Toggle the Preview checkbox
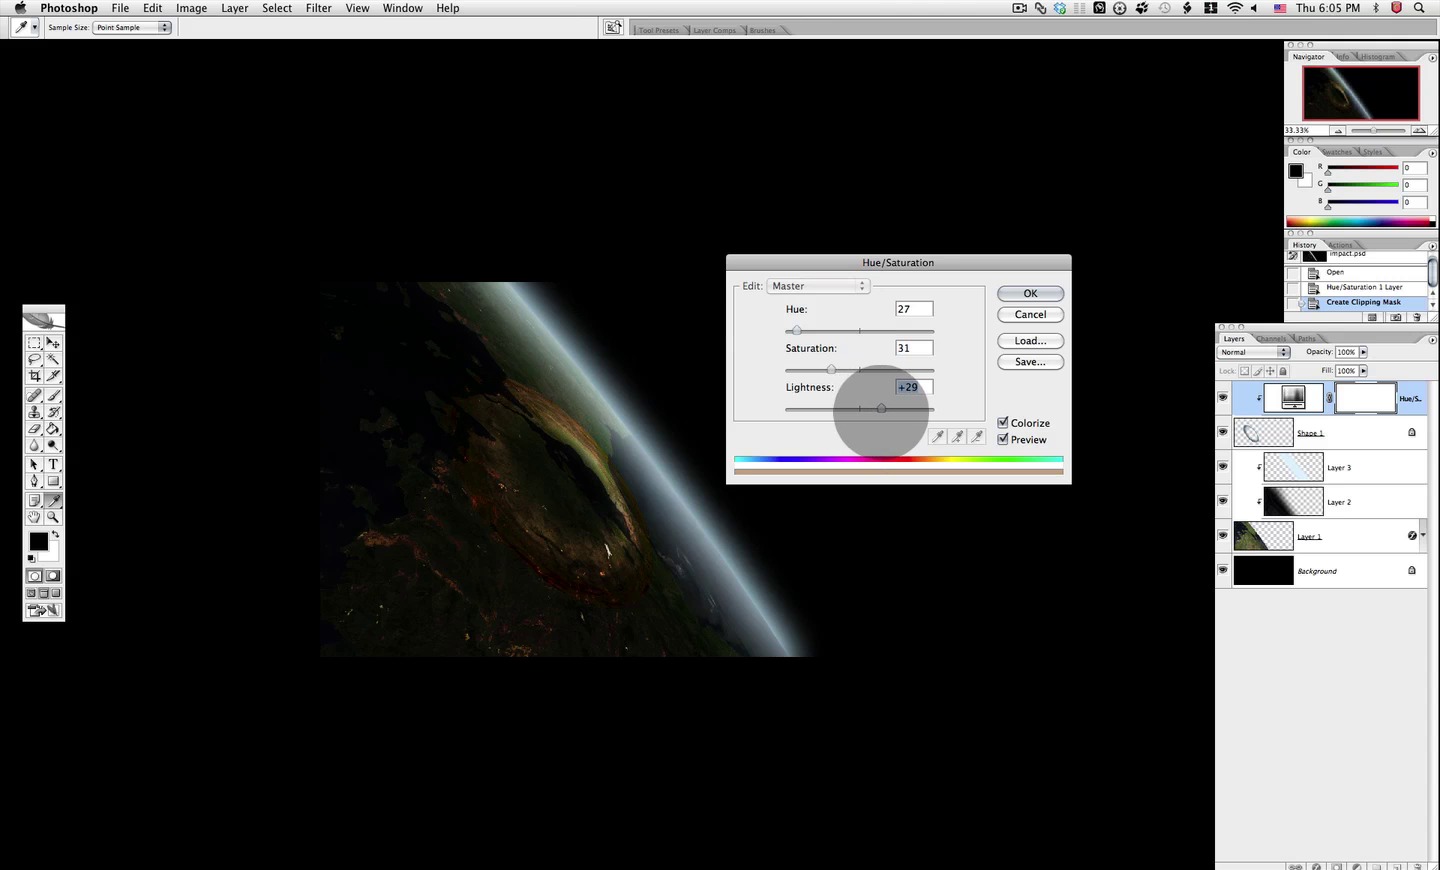 coord(1003,439)
